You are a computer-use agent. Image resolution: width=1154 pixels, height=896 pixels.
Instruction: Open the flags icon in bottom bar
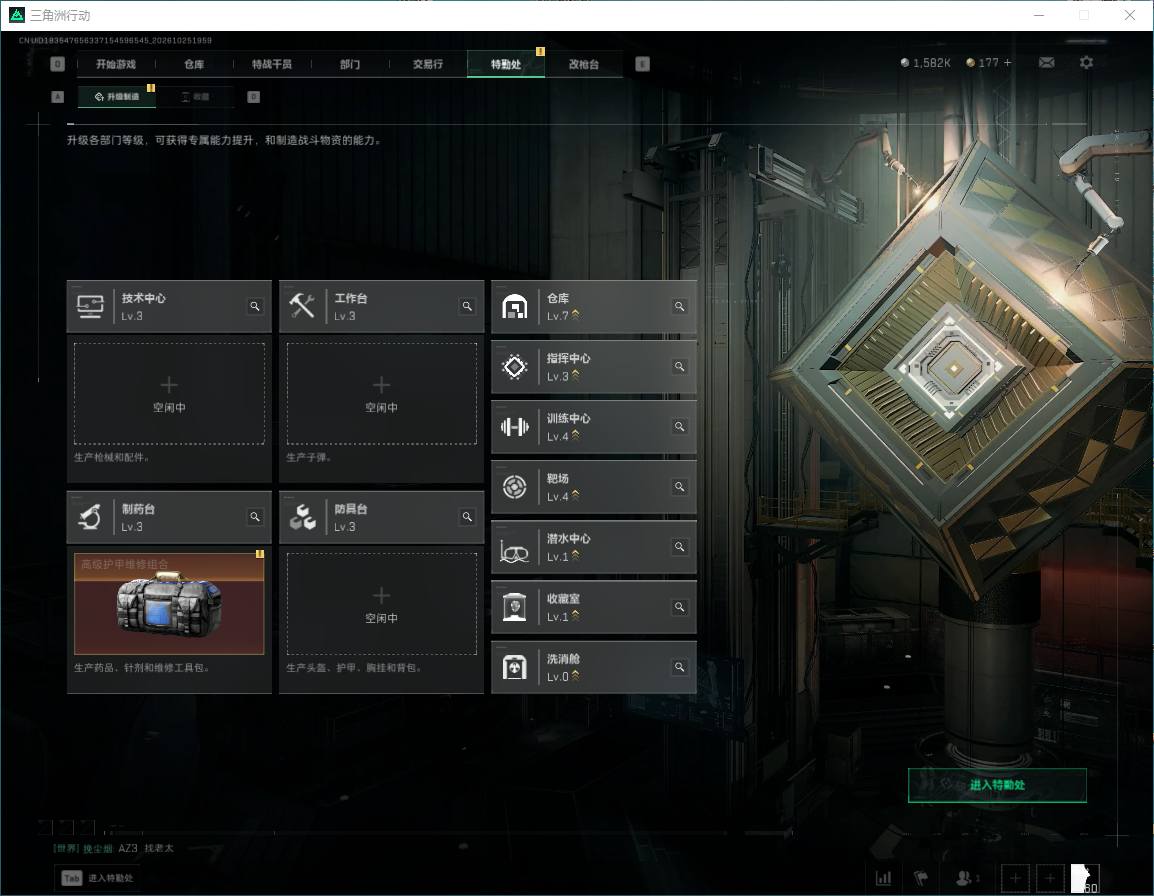click(921, 878)
